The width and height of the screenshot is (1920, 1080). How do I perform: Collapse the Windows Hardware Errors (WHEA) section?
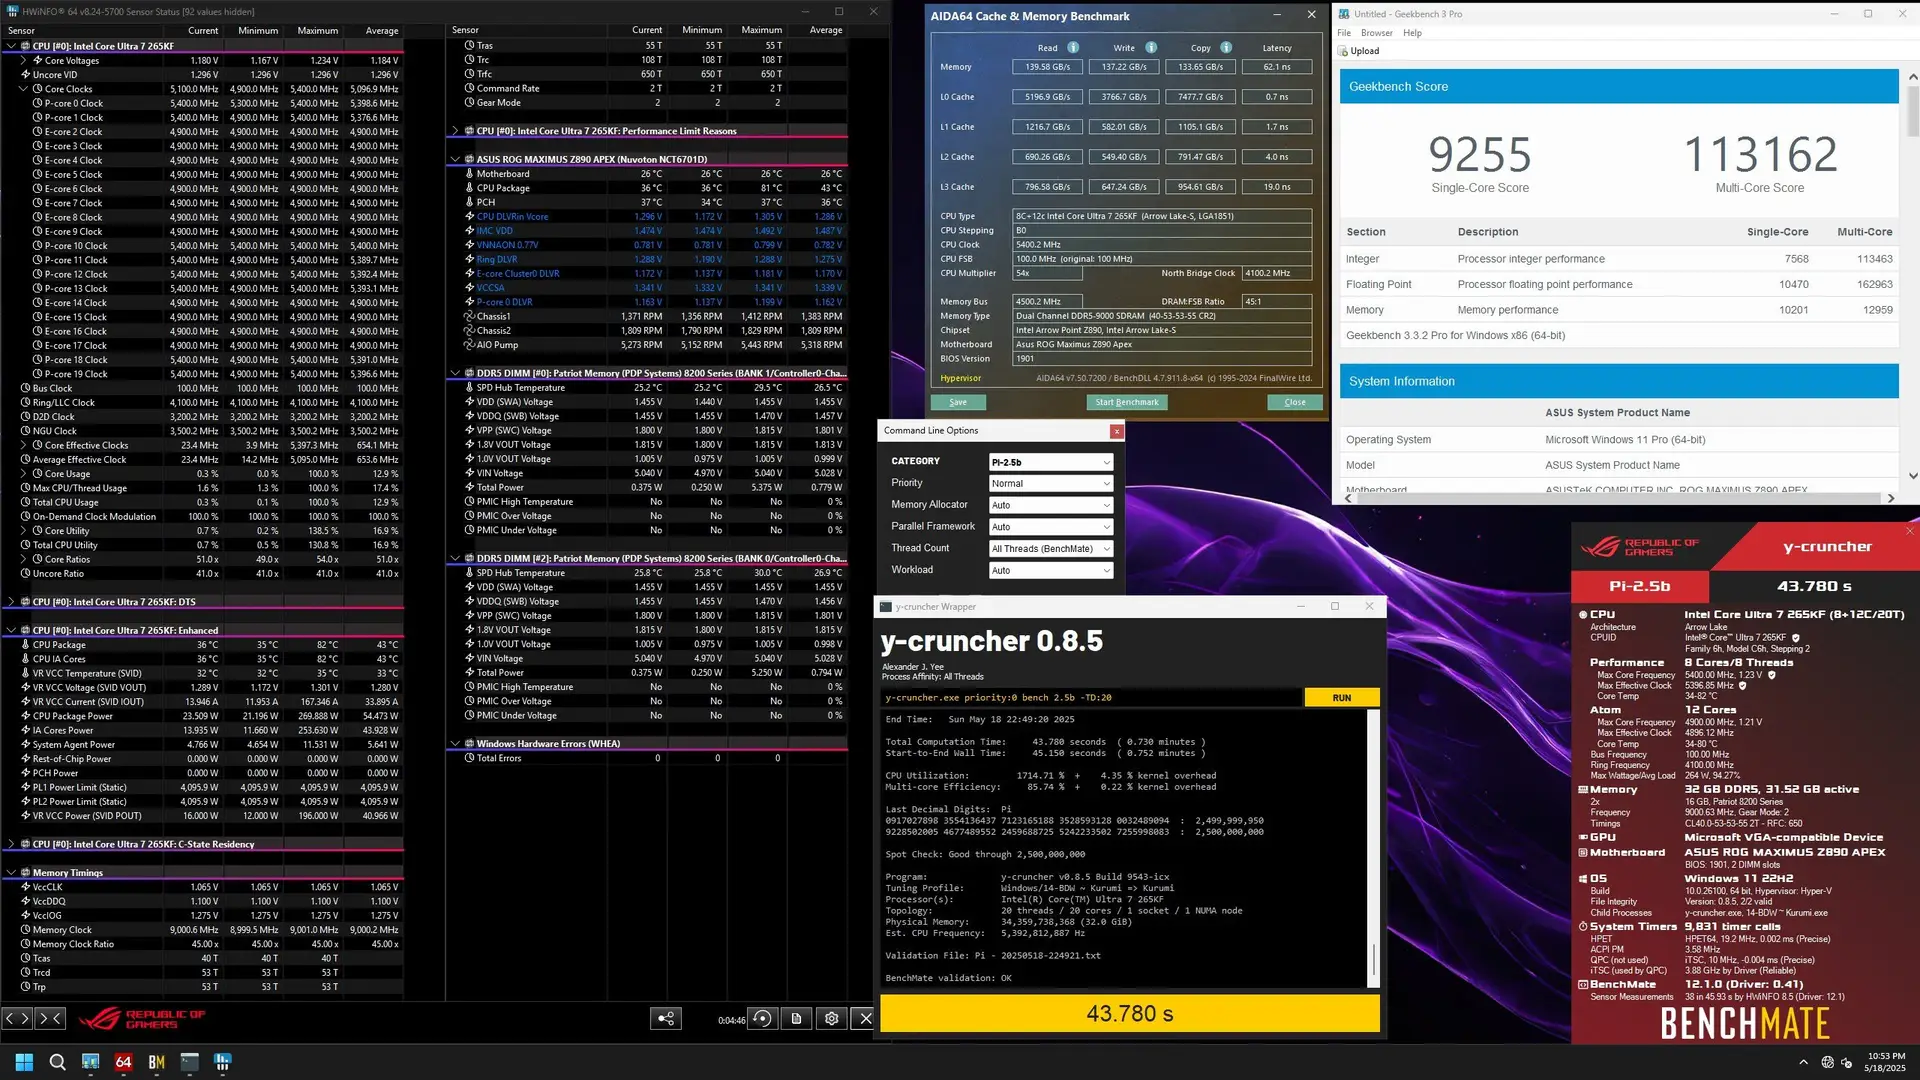coord(455,744)
